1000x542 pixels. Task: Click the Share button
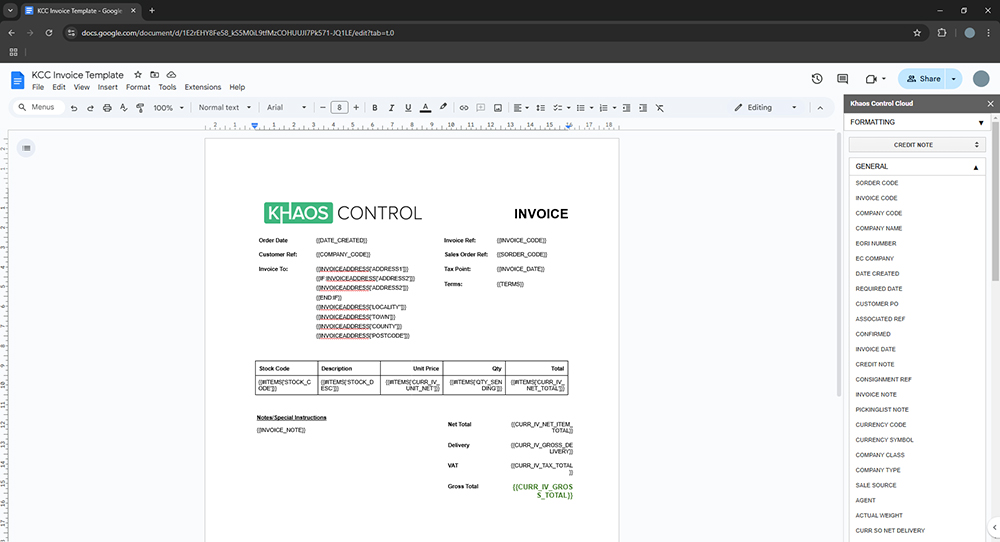(x=922, y=78)
